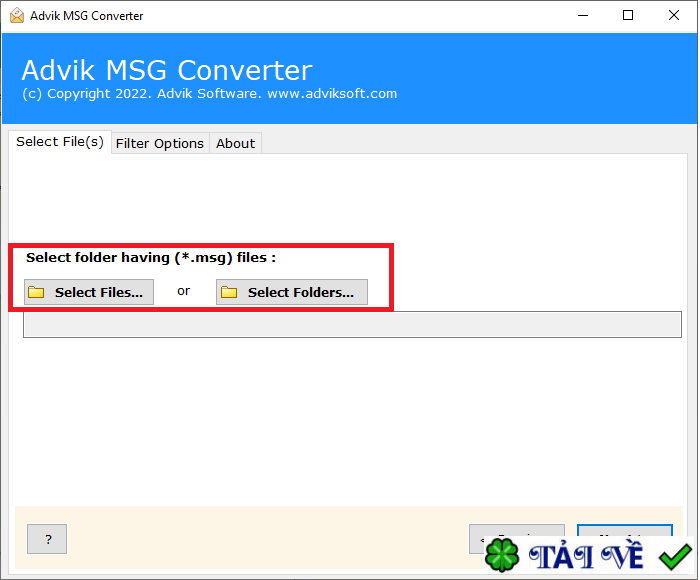This screenshot has height=580, width=700.
Task: Click the empty file path field
Action: tap(352, 325)
